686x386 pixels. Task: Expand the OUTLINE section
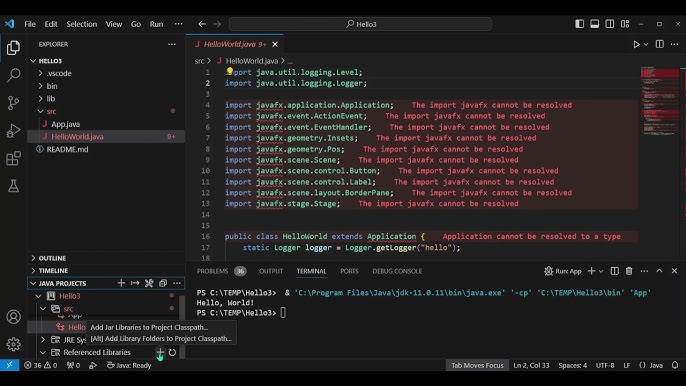pyautogui.click(x=52, y=258)
